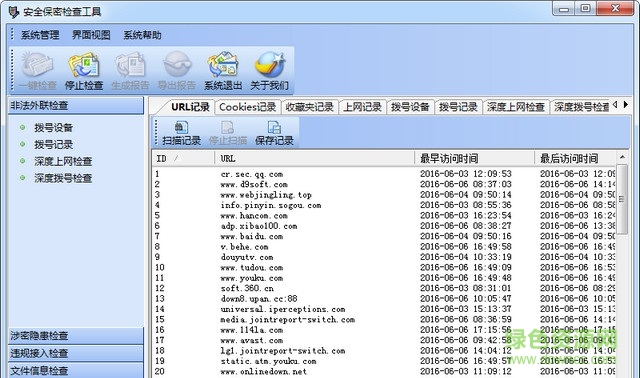The width and height of the screenshot is (640, 378).
Task: Switch to the 深度拨号检查 tab
Action: coord(580,107)
